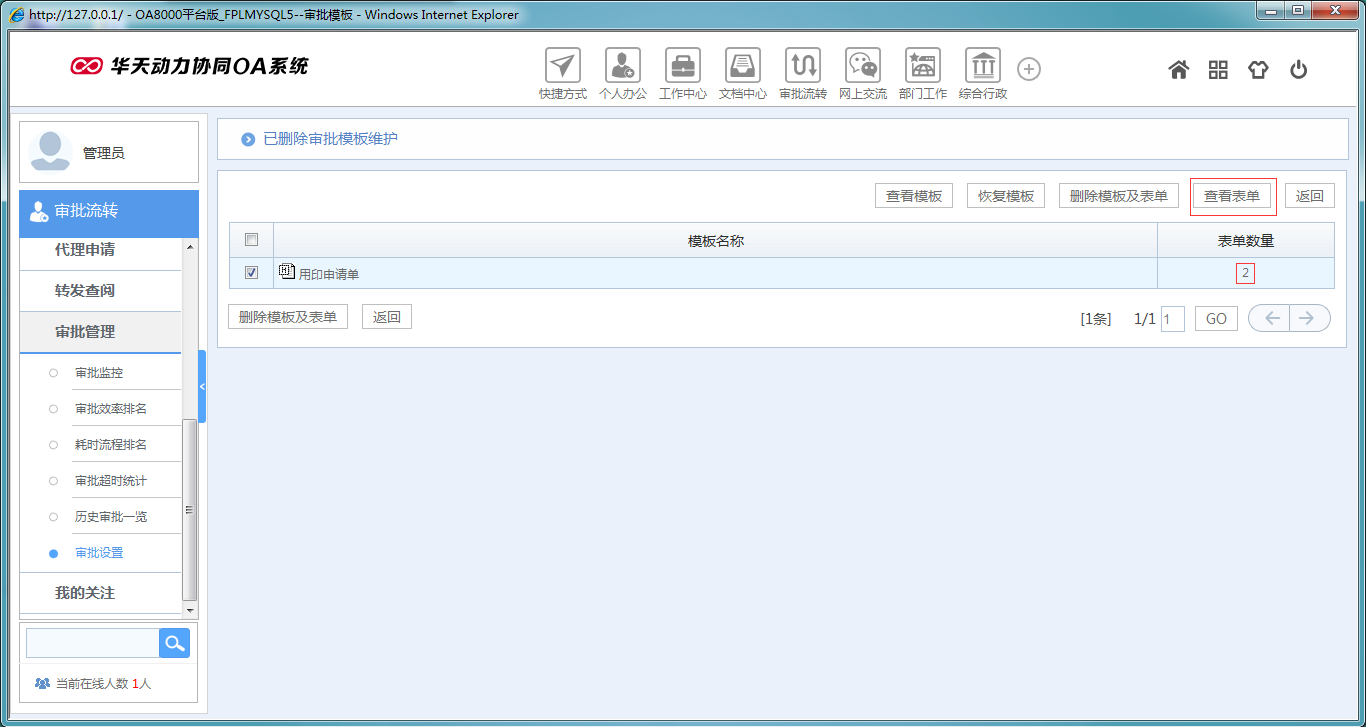Open the 审批超时统计 menu item

coord(111,481)
